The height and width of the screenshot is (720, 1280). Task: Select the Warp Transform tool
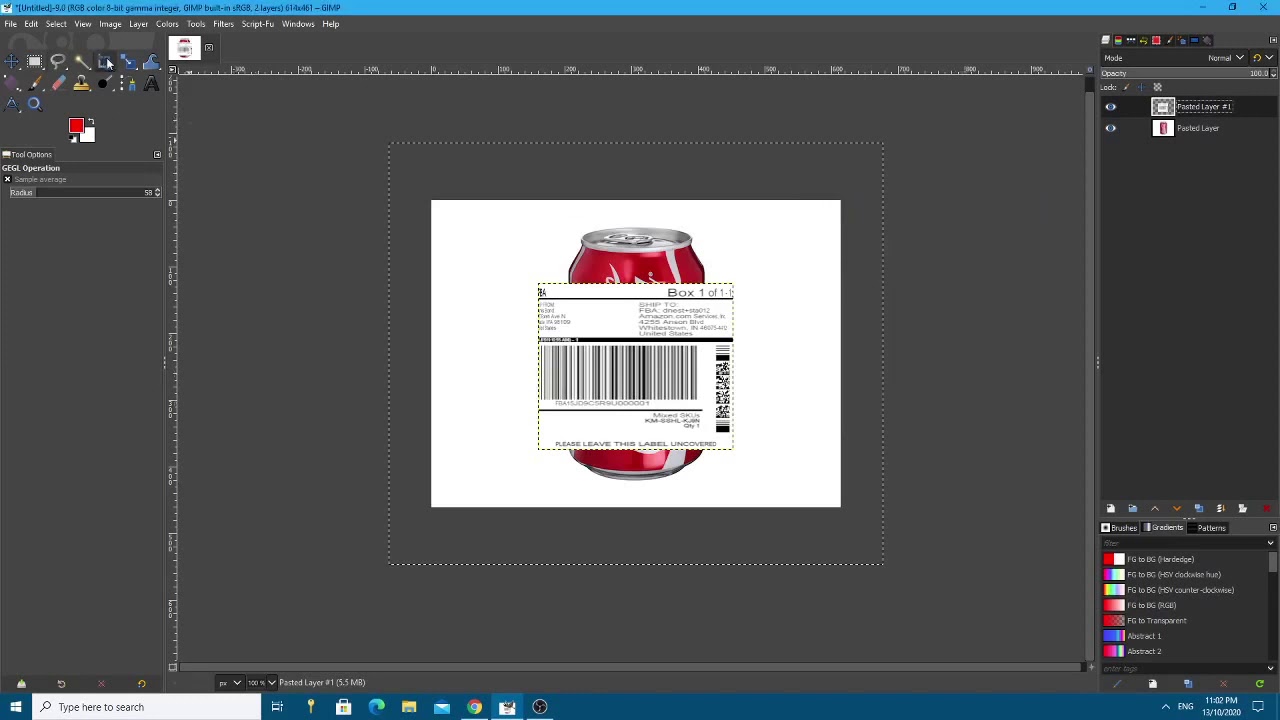[151, 62]
